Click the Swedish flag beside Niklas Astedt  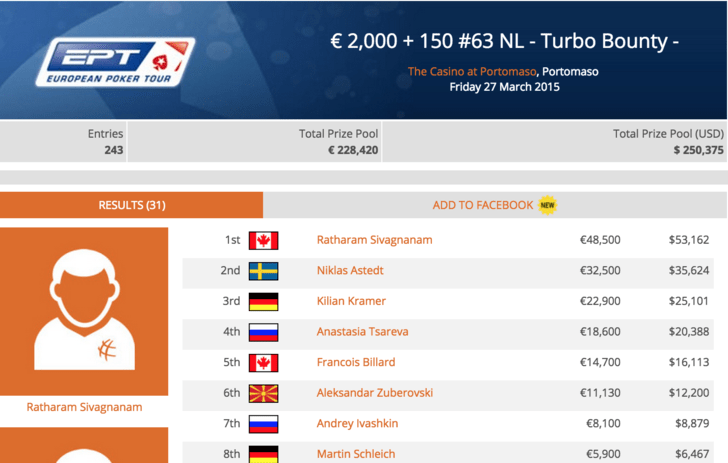(263, 271)
